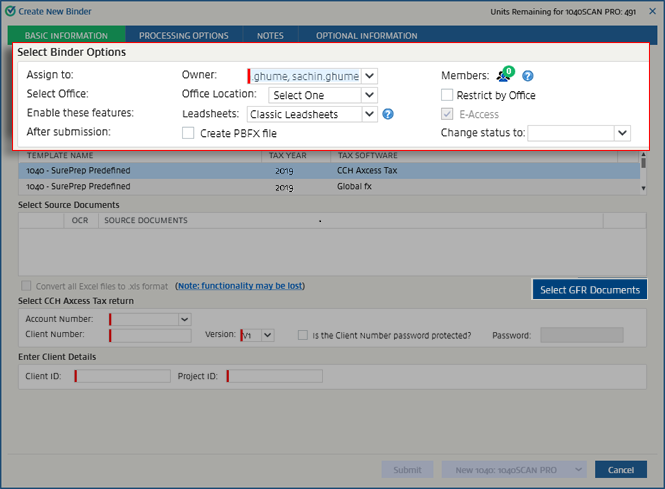Screen dimensions: 665x489
Task: Check the Create PBFX file option
Action: (188, 133)
